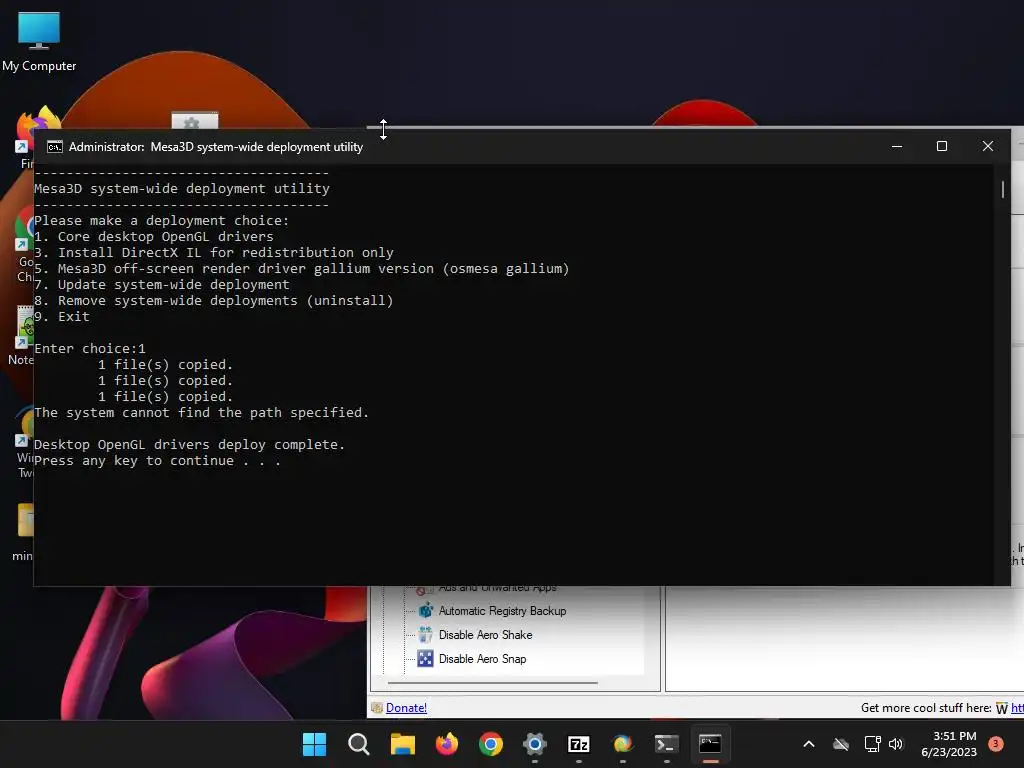Select the My Computer desktop icon
Viewport: 1024px width, 768px height.
[x=39, y=42]
